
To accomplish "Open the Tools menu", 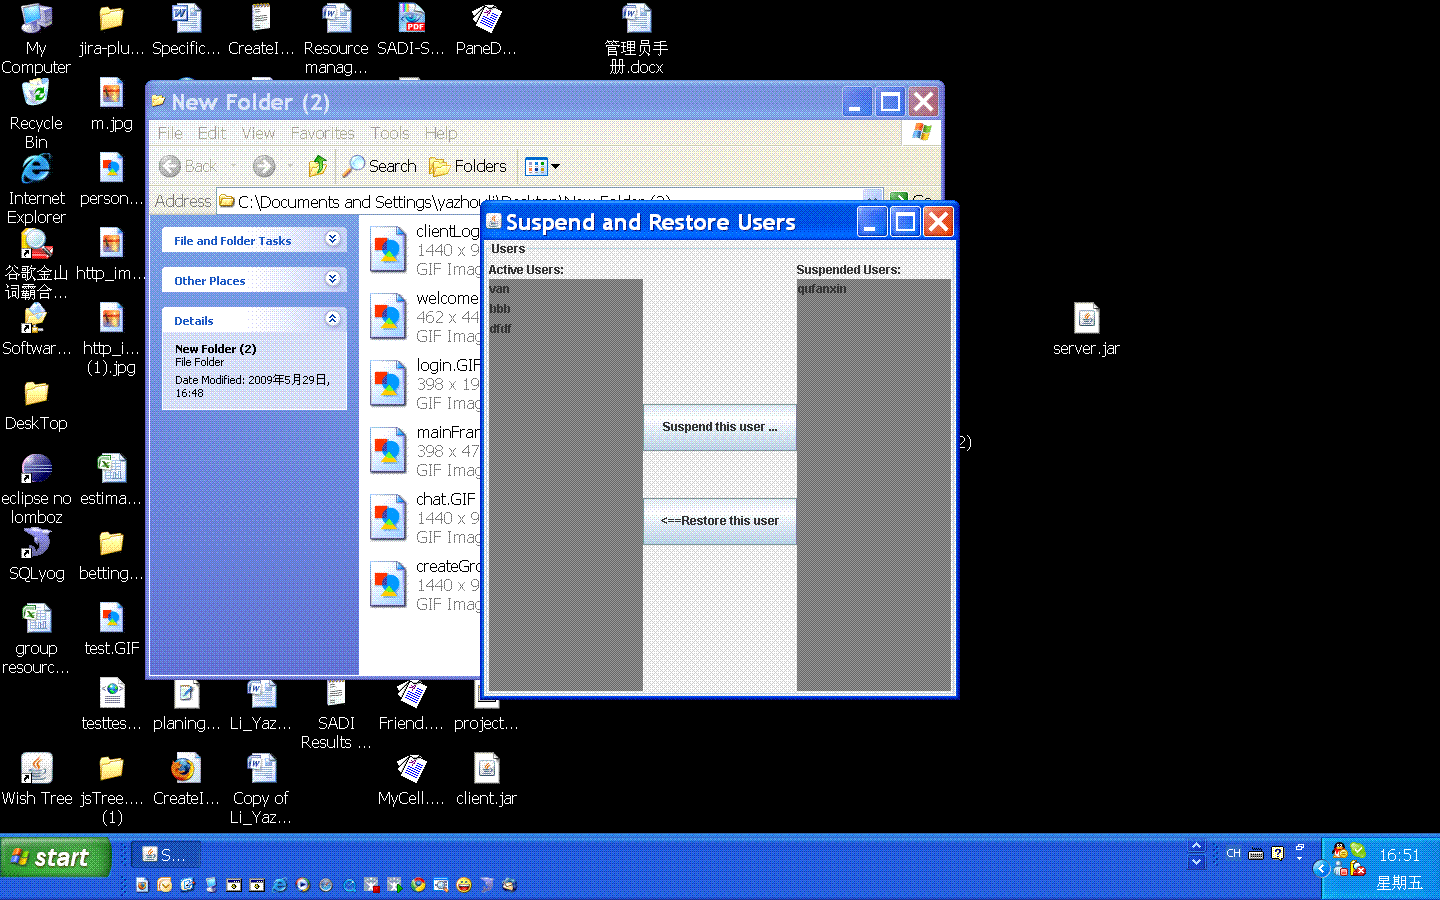I will (389, 133).
